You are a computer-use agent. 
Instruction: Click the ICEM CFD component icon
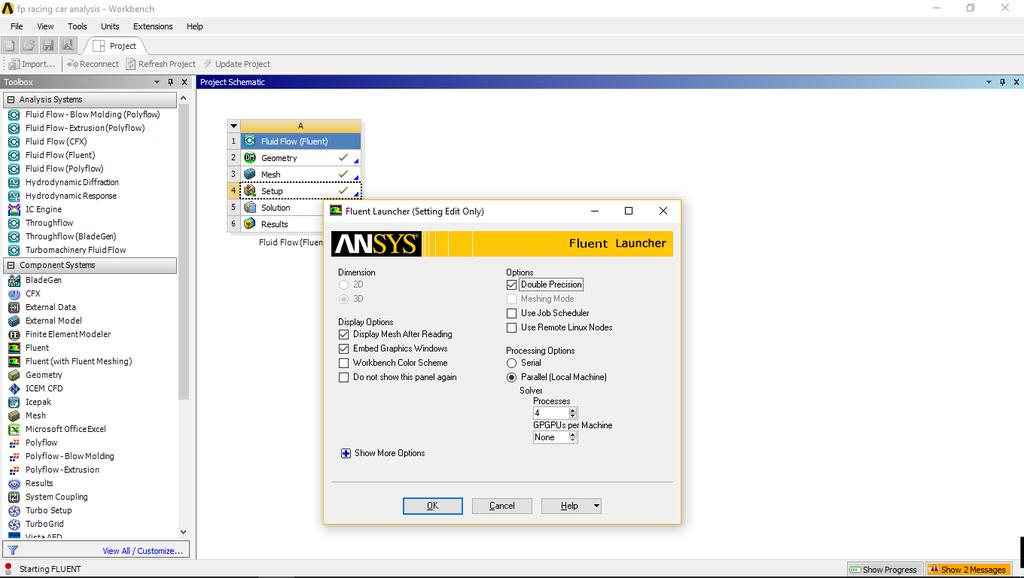point(14,389)
